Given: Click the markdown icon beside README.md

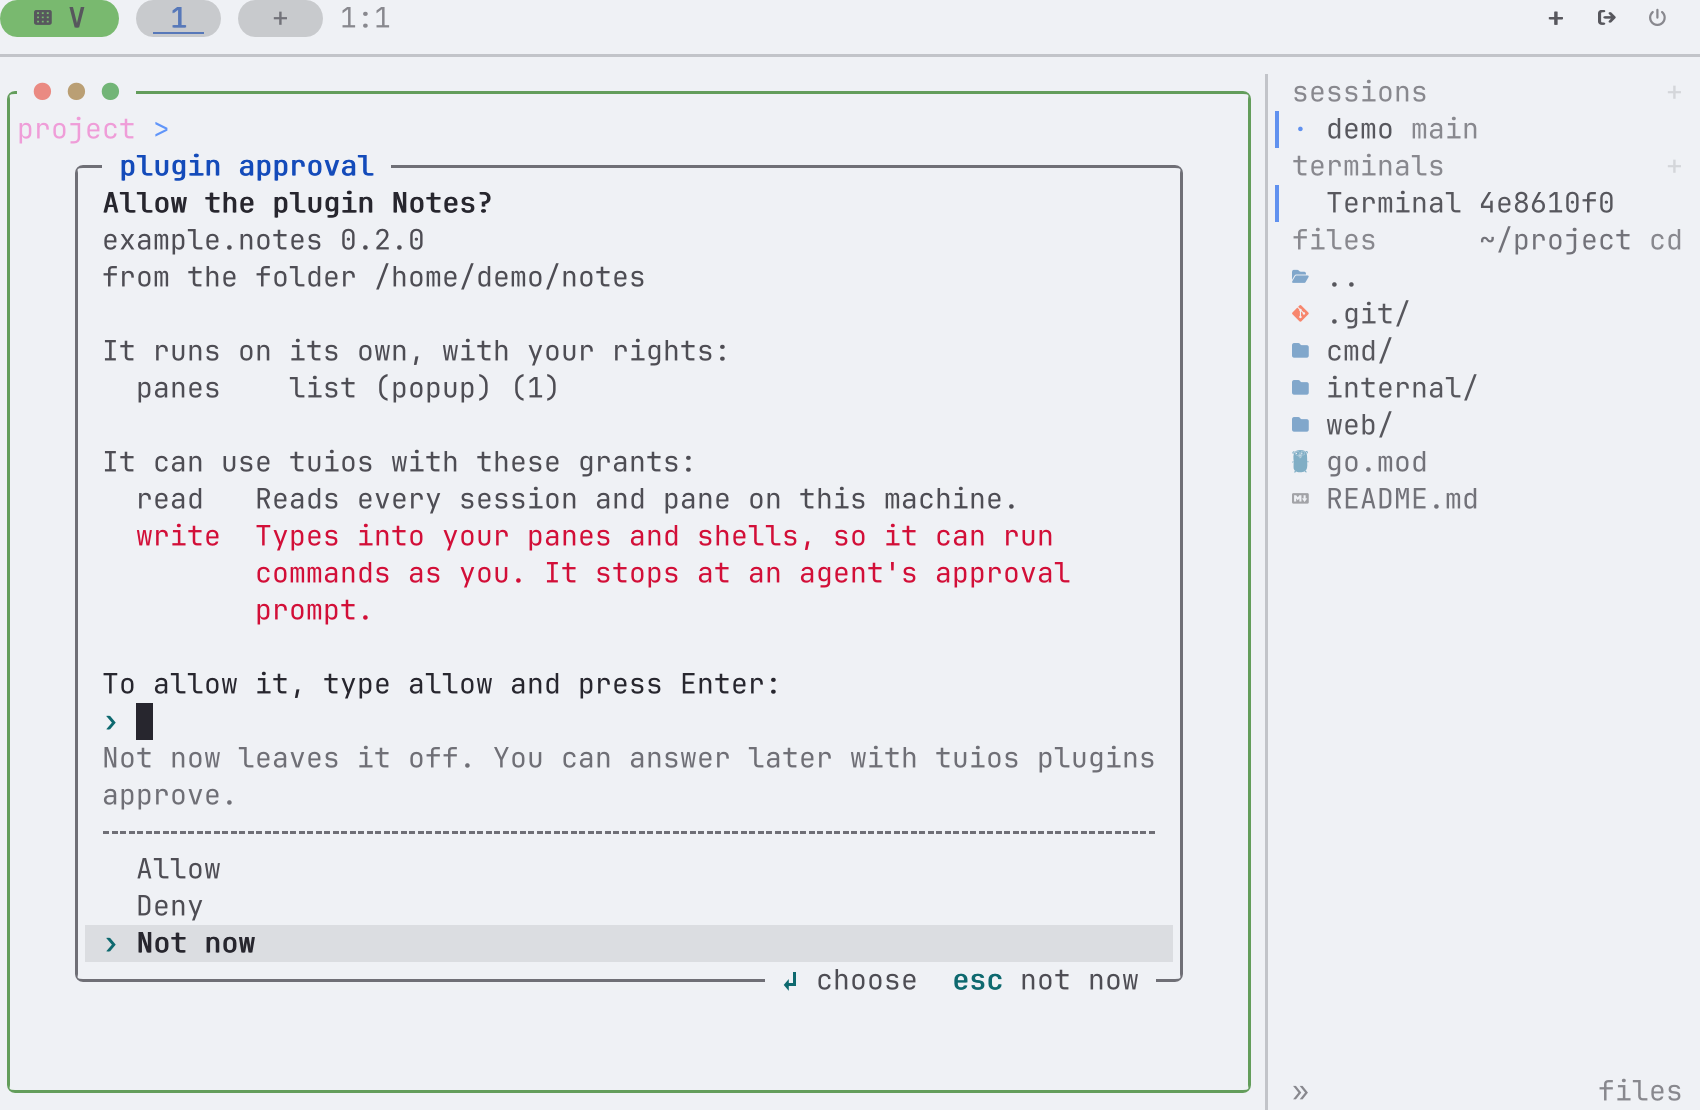Looking at the screenshot, I should click(1300, 499).
